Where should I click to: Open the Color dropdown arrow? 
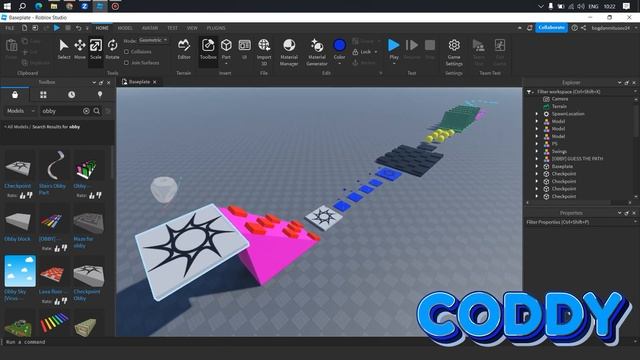pos(340,63)
